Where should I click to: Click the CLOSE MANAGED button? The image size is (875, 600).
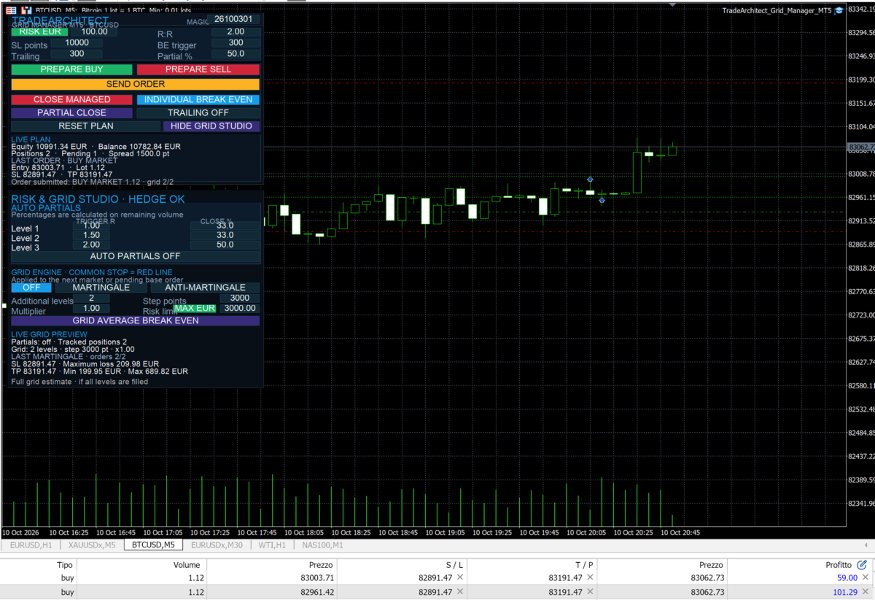tap(71, 99)
